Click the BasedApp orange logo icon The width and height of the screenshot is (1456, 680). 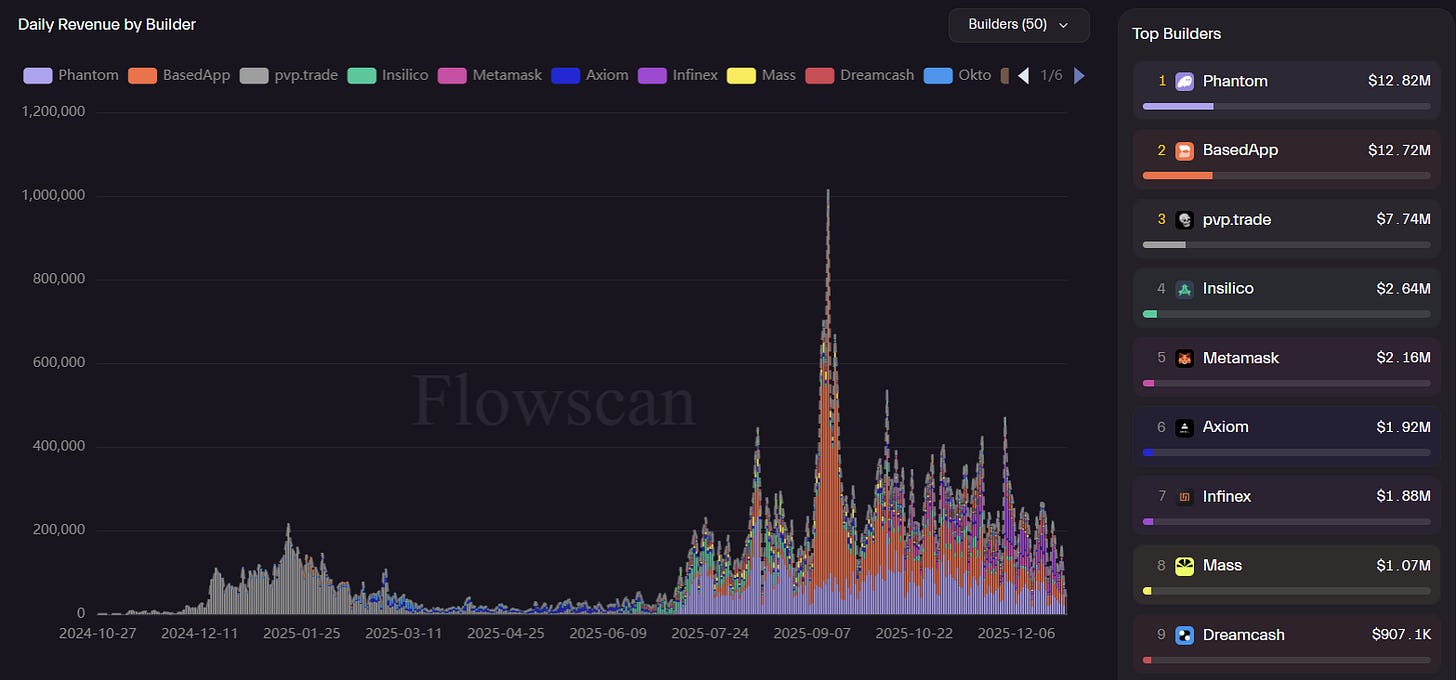click(x=1184, y=151)
